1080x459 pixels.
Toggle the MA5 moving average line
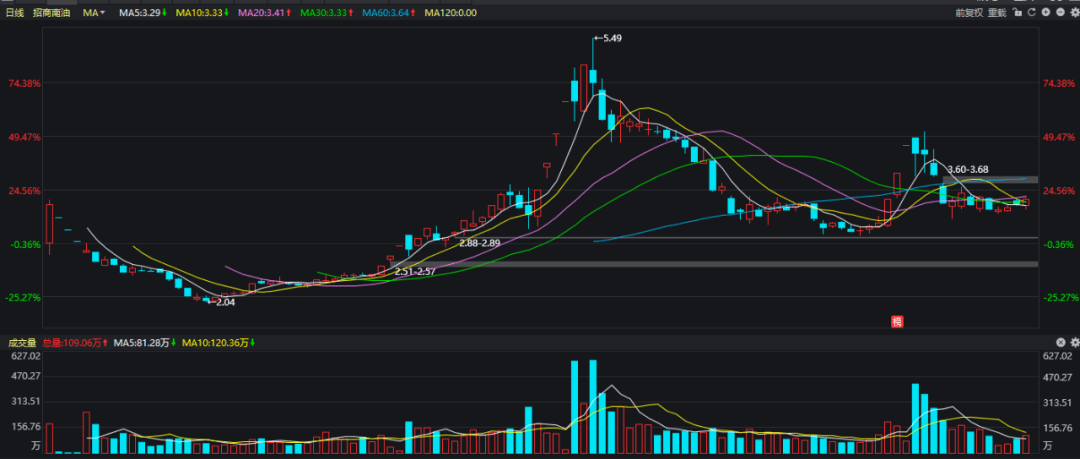[142, 13]
